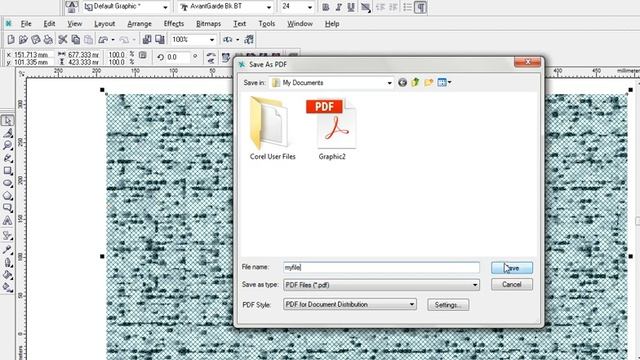Image resolution: width=640 pixels, height=360 pixels.
Task: Select the Outline tool in toolbox
Action: 7,262
